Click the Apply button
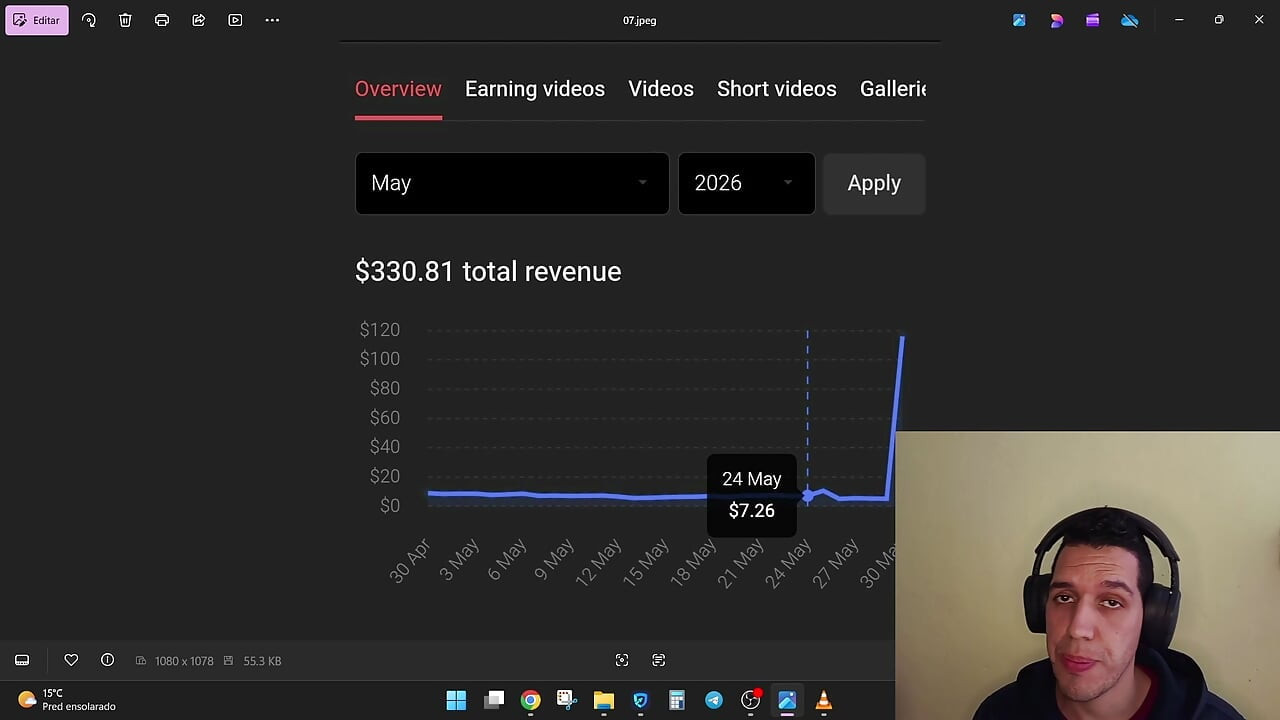 coord(874,183)
